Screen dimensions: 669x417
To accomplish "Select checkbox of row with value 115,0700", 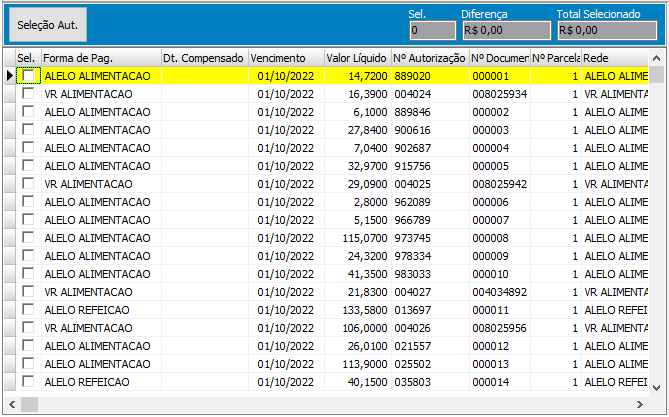I will tap(29, 238).
